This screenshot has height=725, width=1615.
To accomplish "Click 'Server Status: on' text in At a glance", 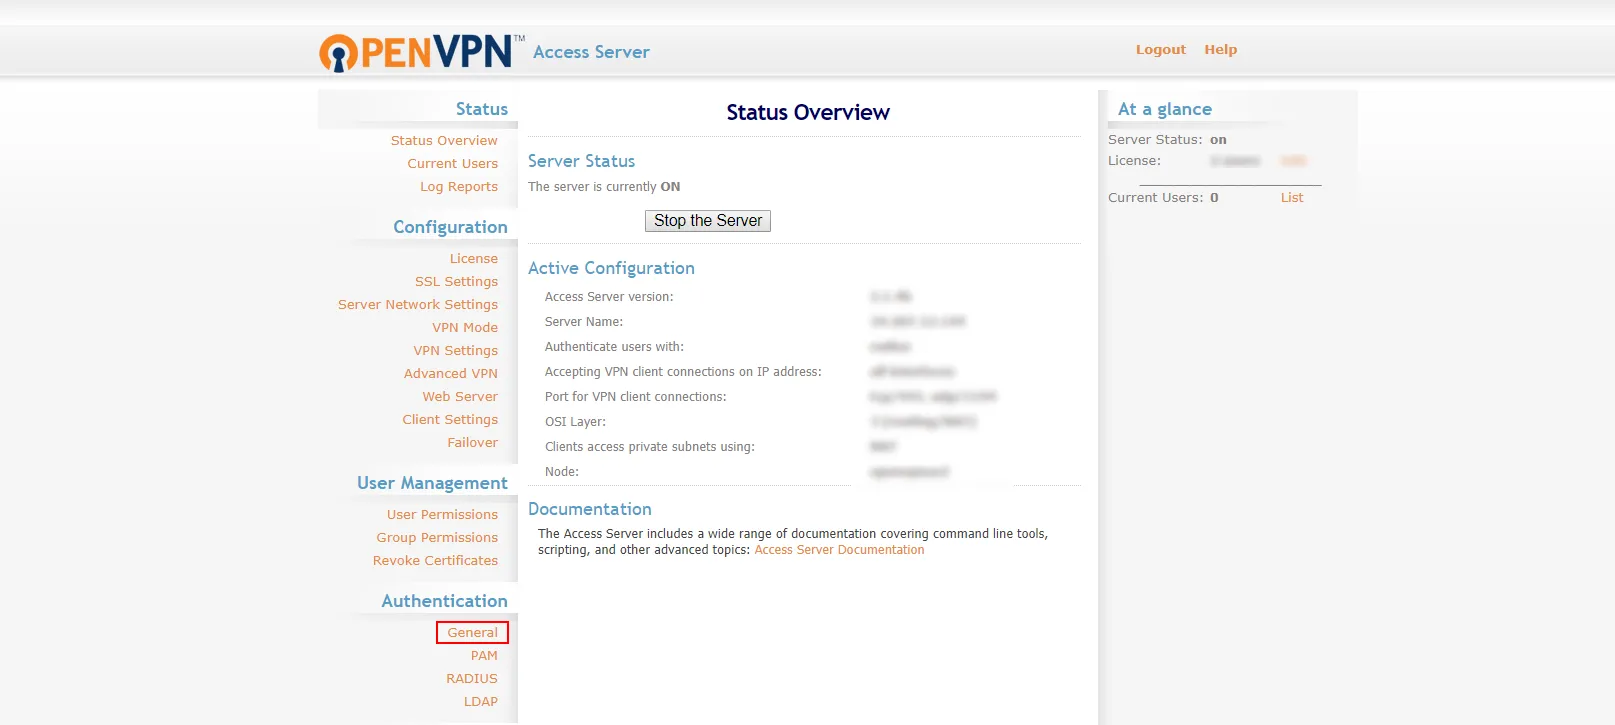I will click(x=1167, y=140).
